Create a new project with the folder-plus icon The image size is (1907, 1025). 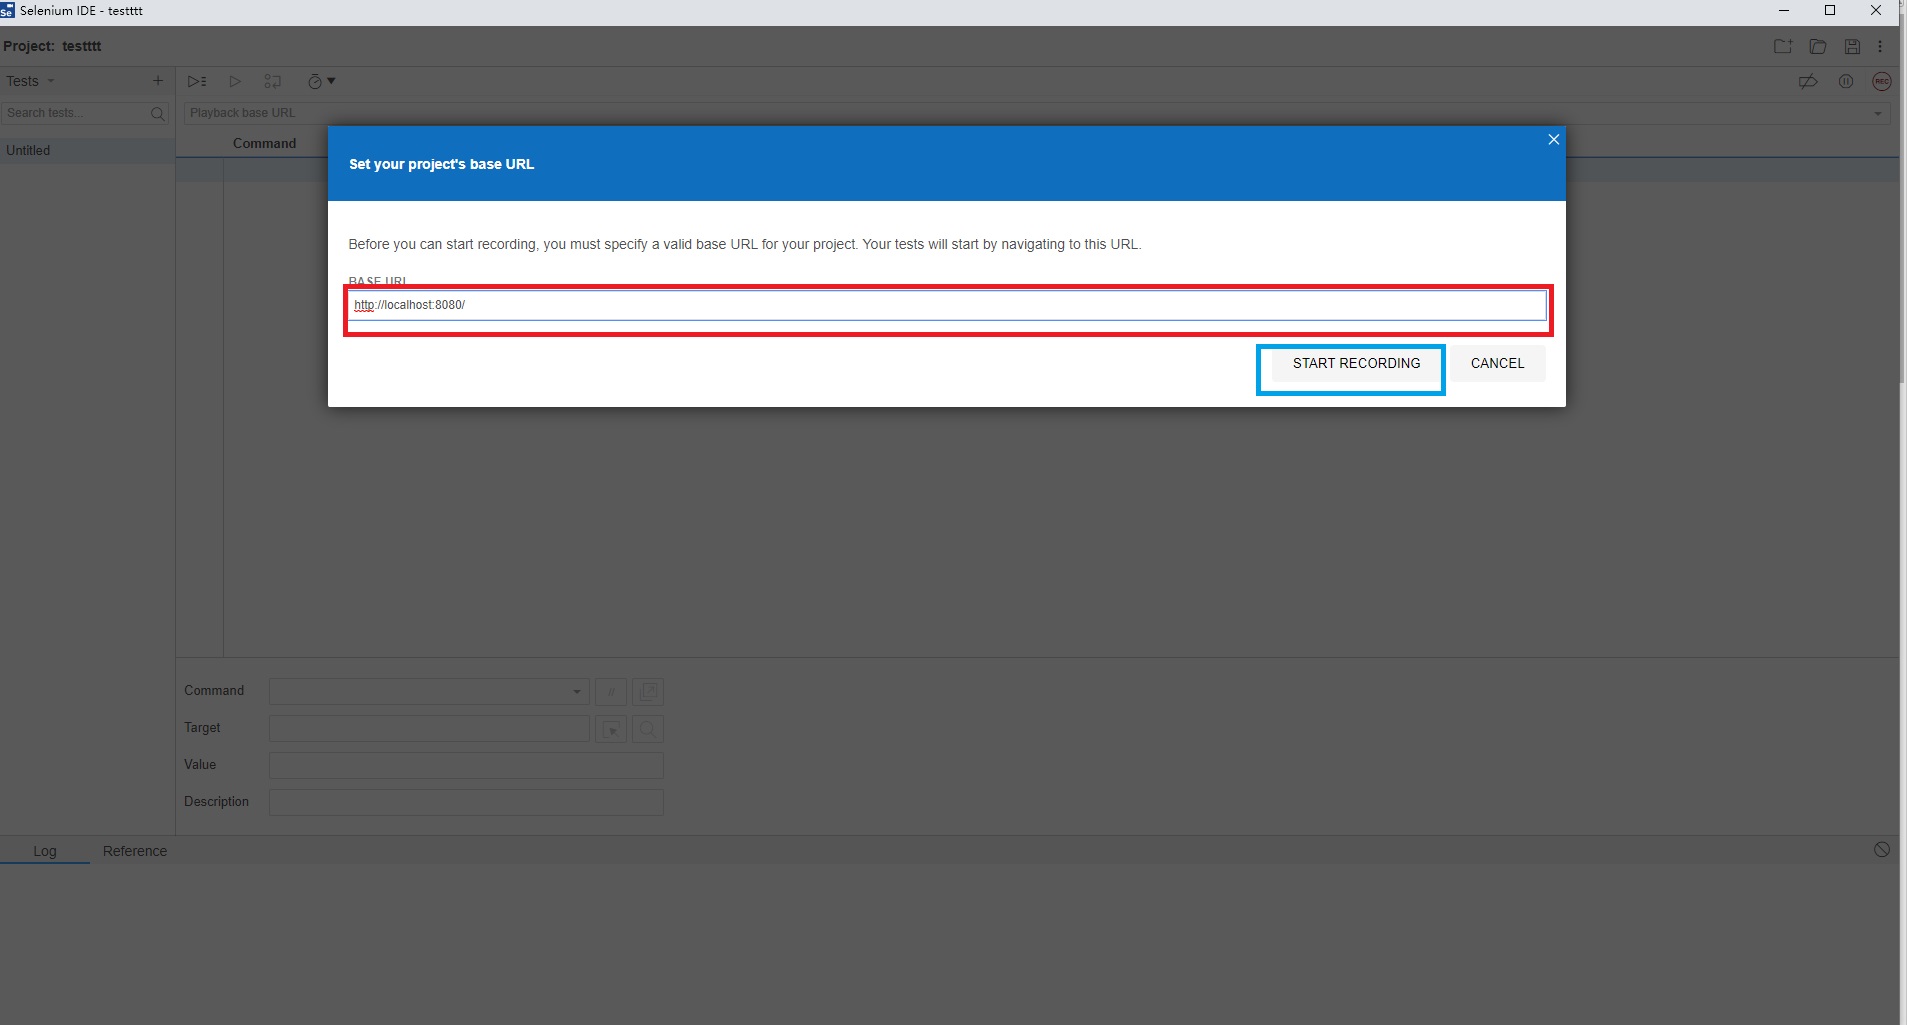[1783, 47]
